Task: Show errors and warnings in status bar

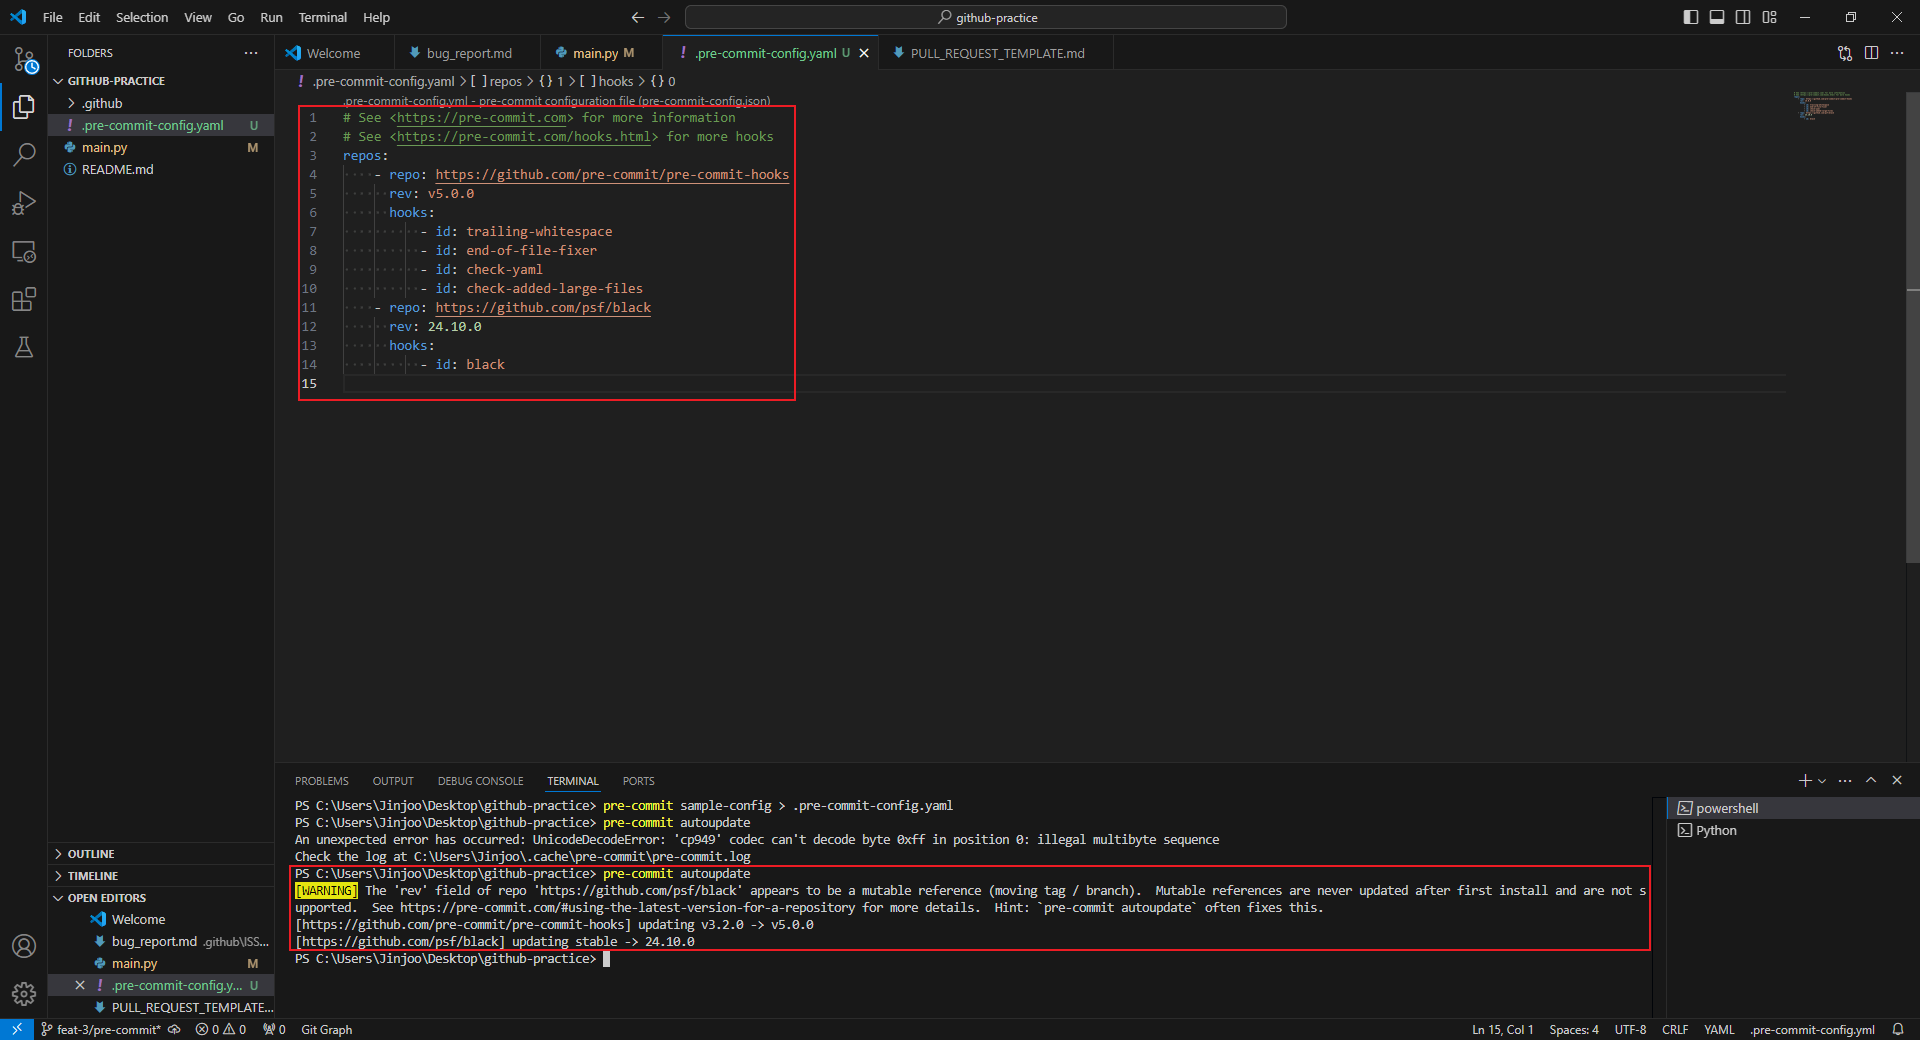Action: 221,1029
